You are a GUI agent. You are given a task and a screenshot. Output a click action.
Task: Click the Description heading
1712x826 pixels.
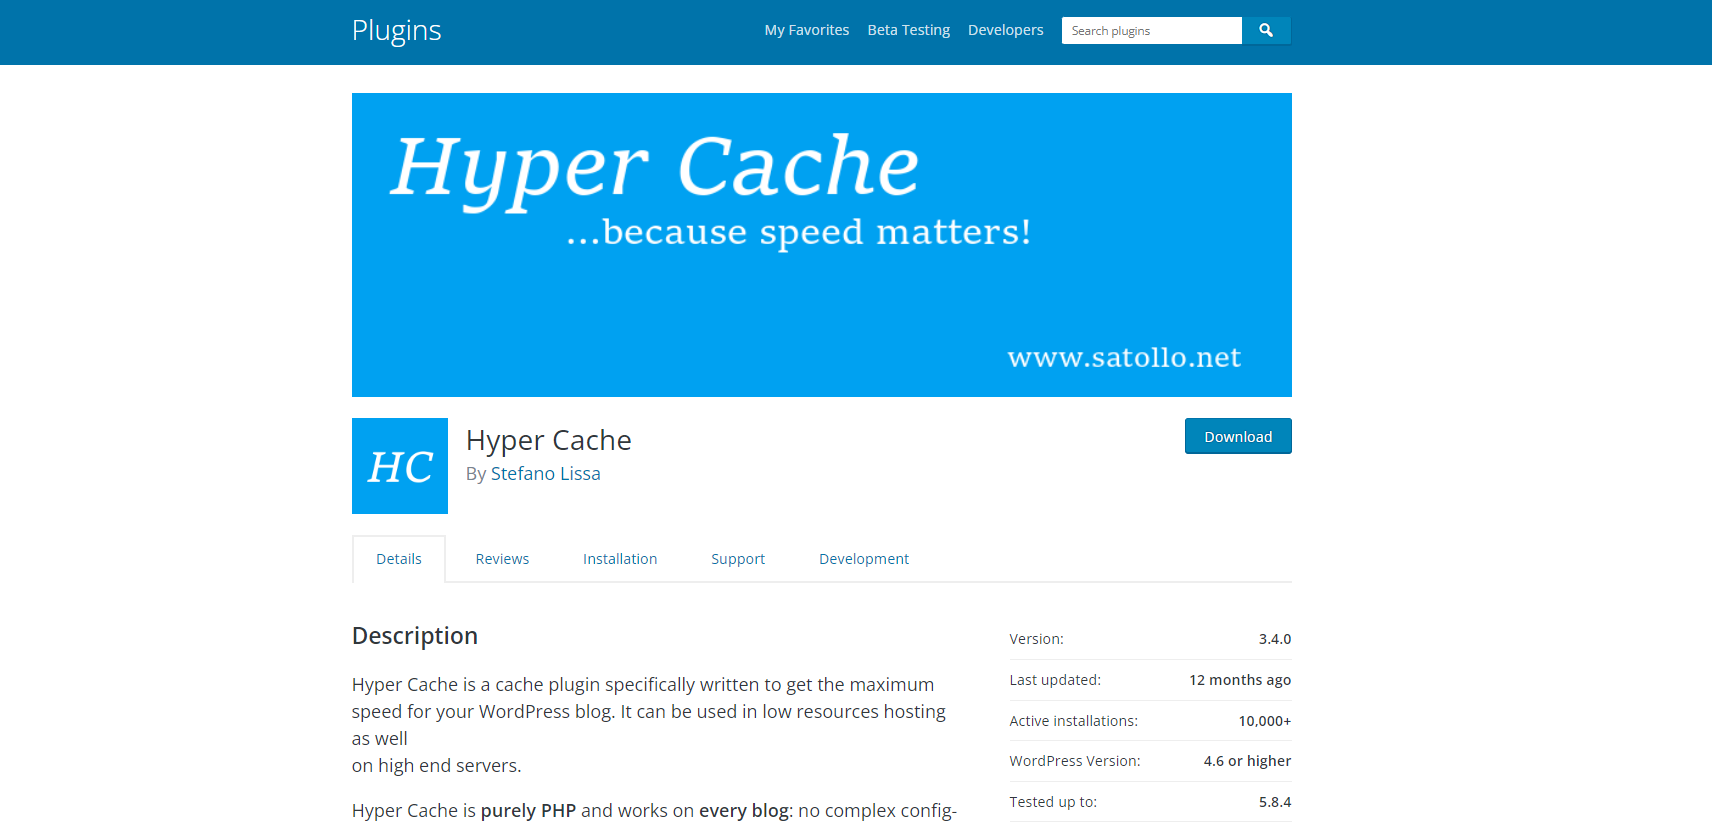pyautogui.click(x=415, y=636)
